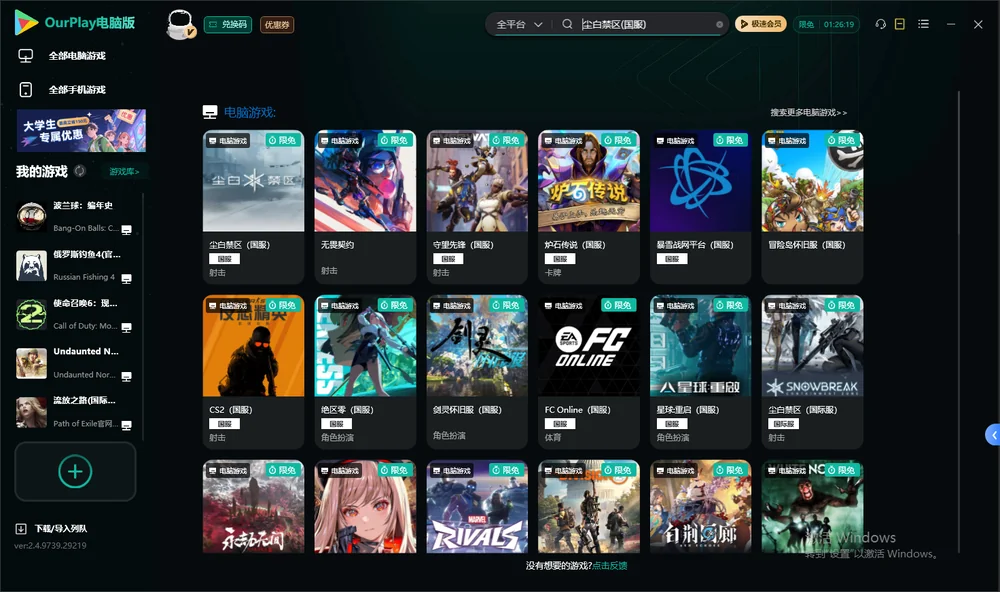Screen dimensions: 1000x592
Task: Click the search field containing 尘白禁区(国服)
Action: (645, 24)
